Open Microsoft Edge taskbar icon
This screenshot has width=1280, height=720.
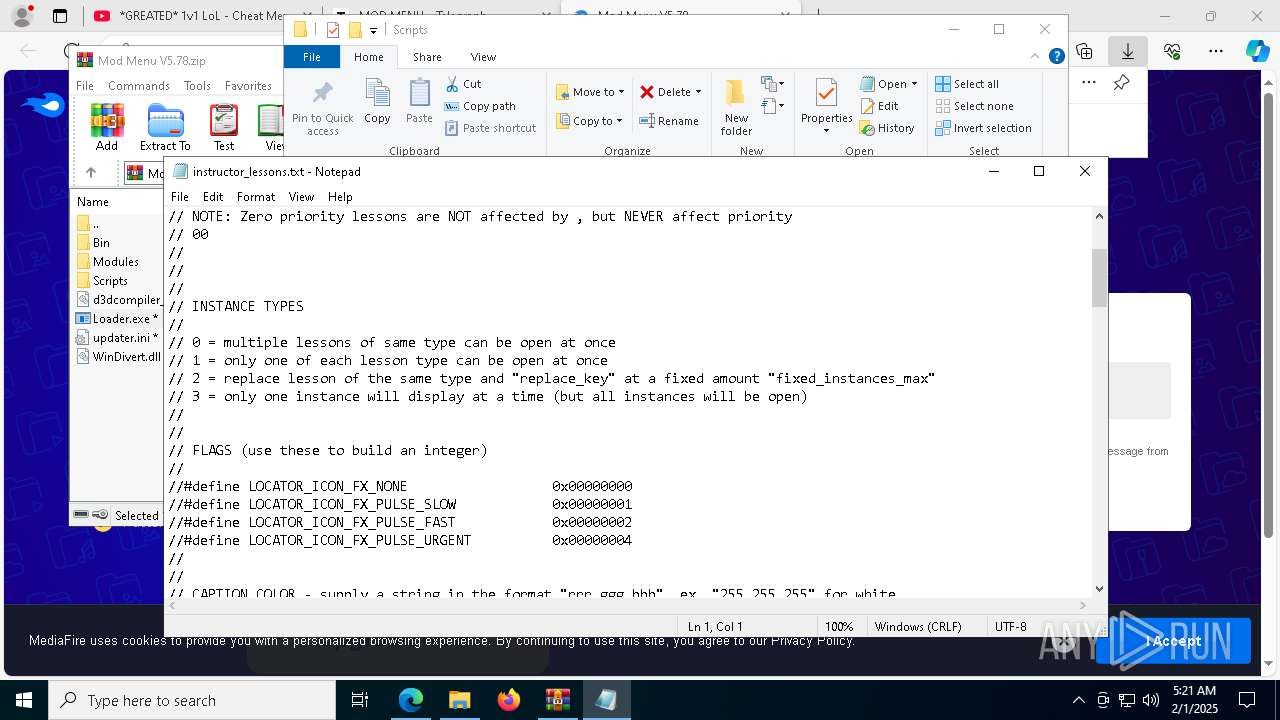point(411,700)
